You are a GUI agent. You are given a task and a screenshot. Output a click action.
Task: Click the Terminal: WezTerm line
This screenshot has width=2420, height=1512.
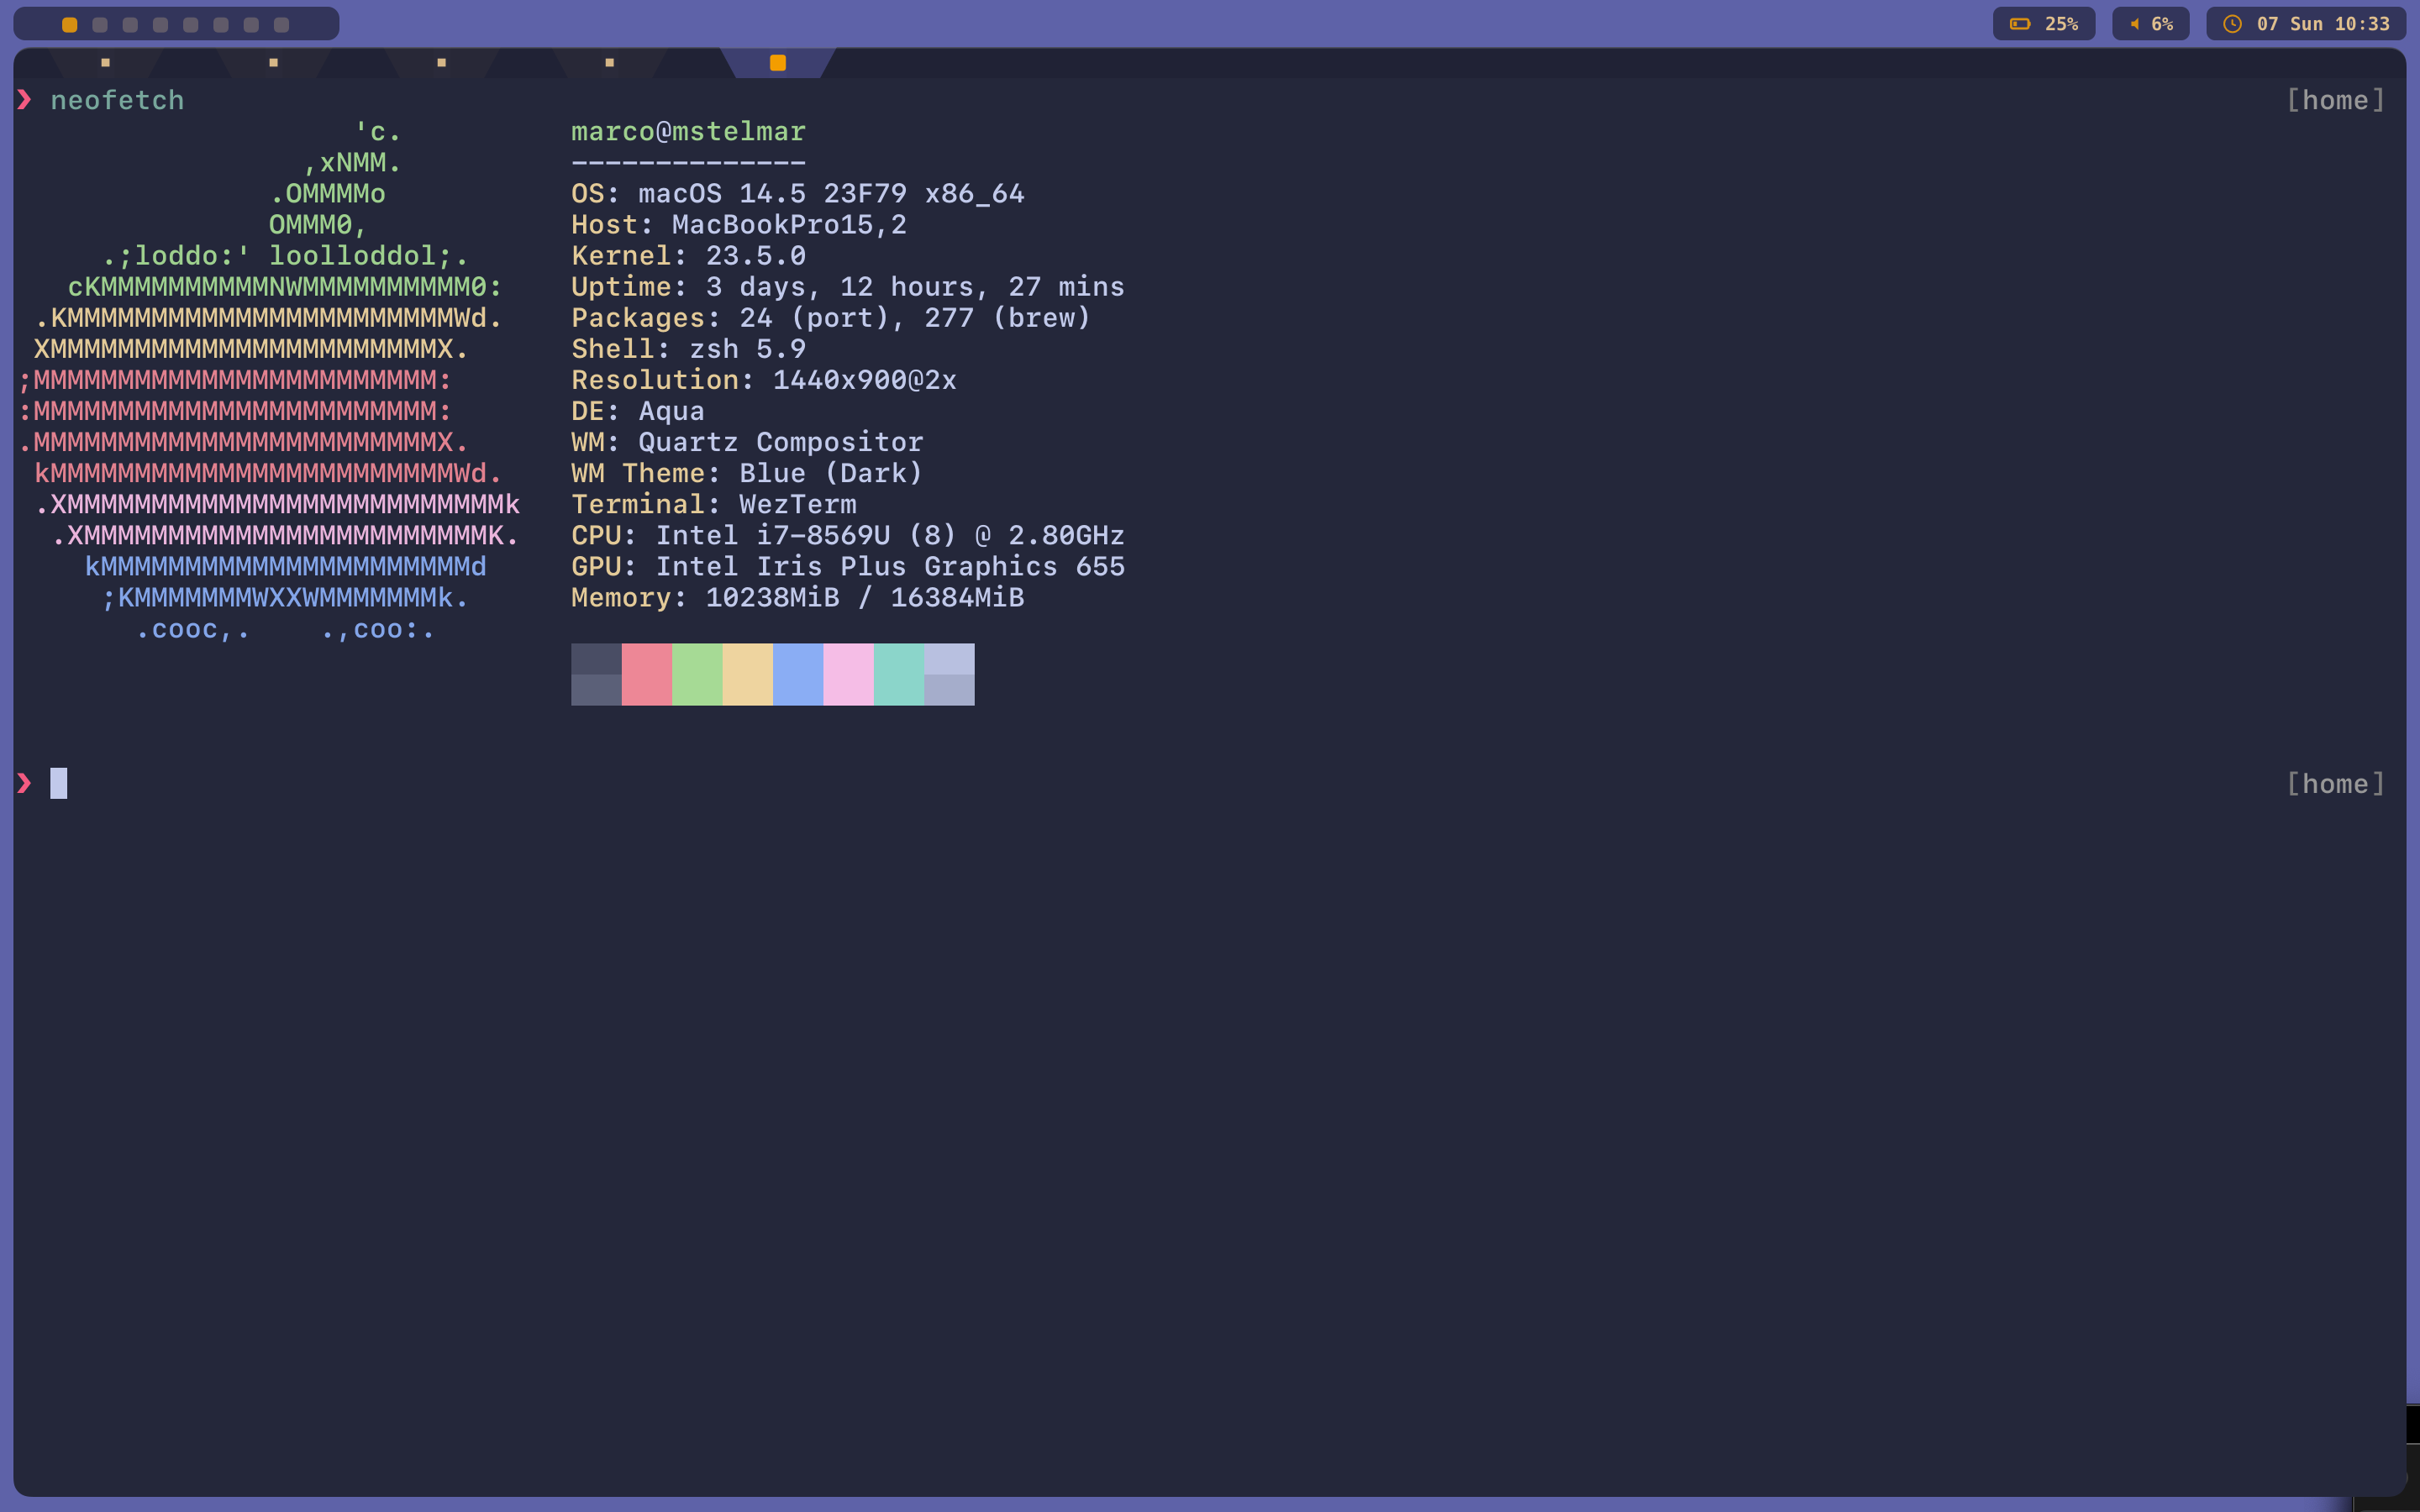click(714, 504)
